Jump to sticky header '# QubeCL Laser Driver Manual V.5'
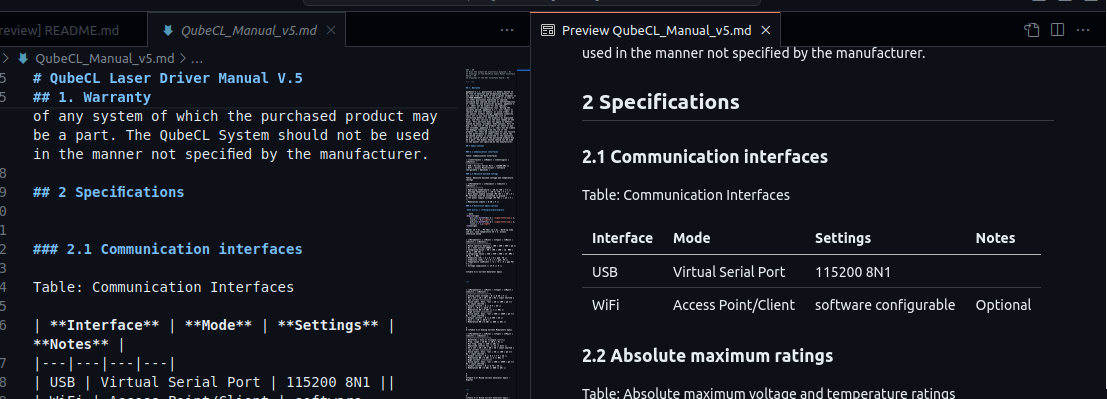1107x399 pixels. (x=168, y=78)
